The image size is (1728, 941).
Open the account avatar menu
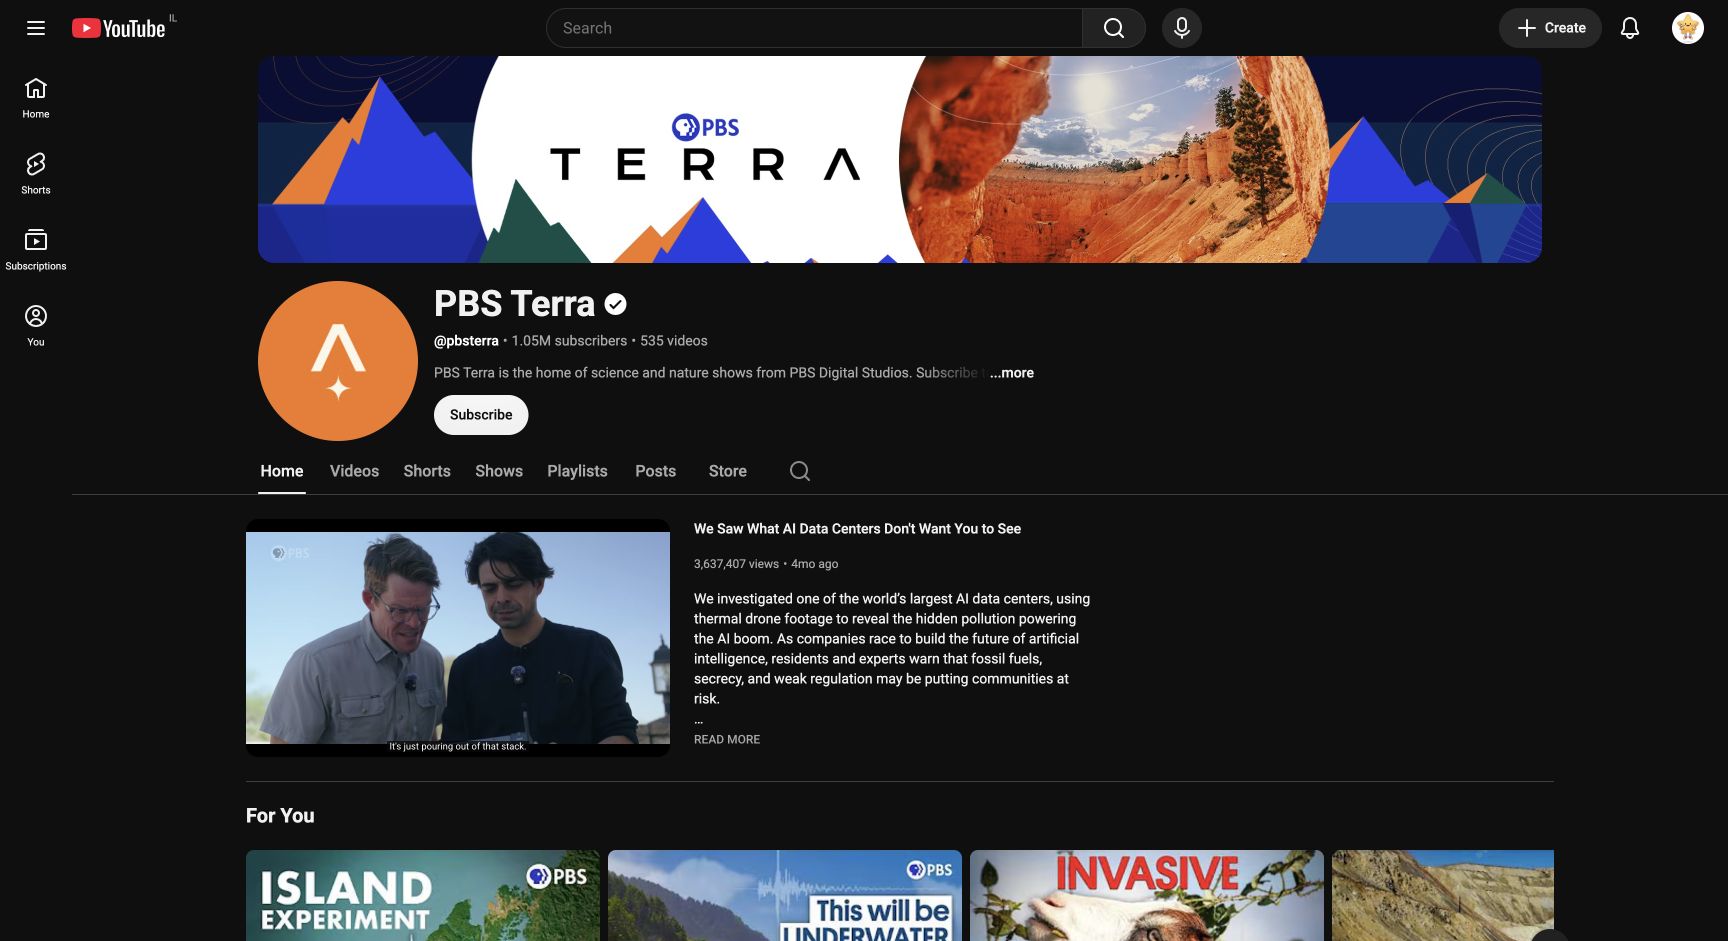(x=1687, y=28)
